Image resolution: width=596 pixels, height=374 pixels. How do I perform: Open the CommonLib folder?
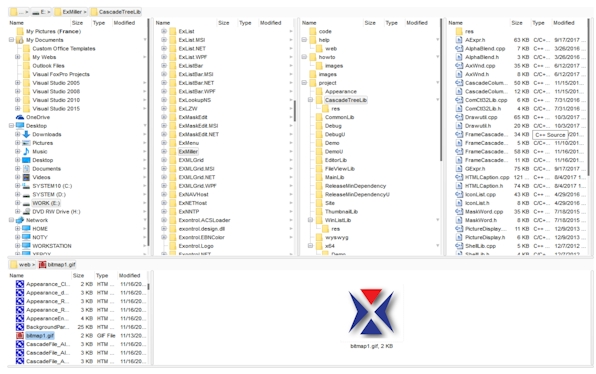point(339,117)
